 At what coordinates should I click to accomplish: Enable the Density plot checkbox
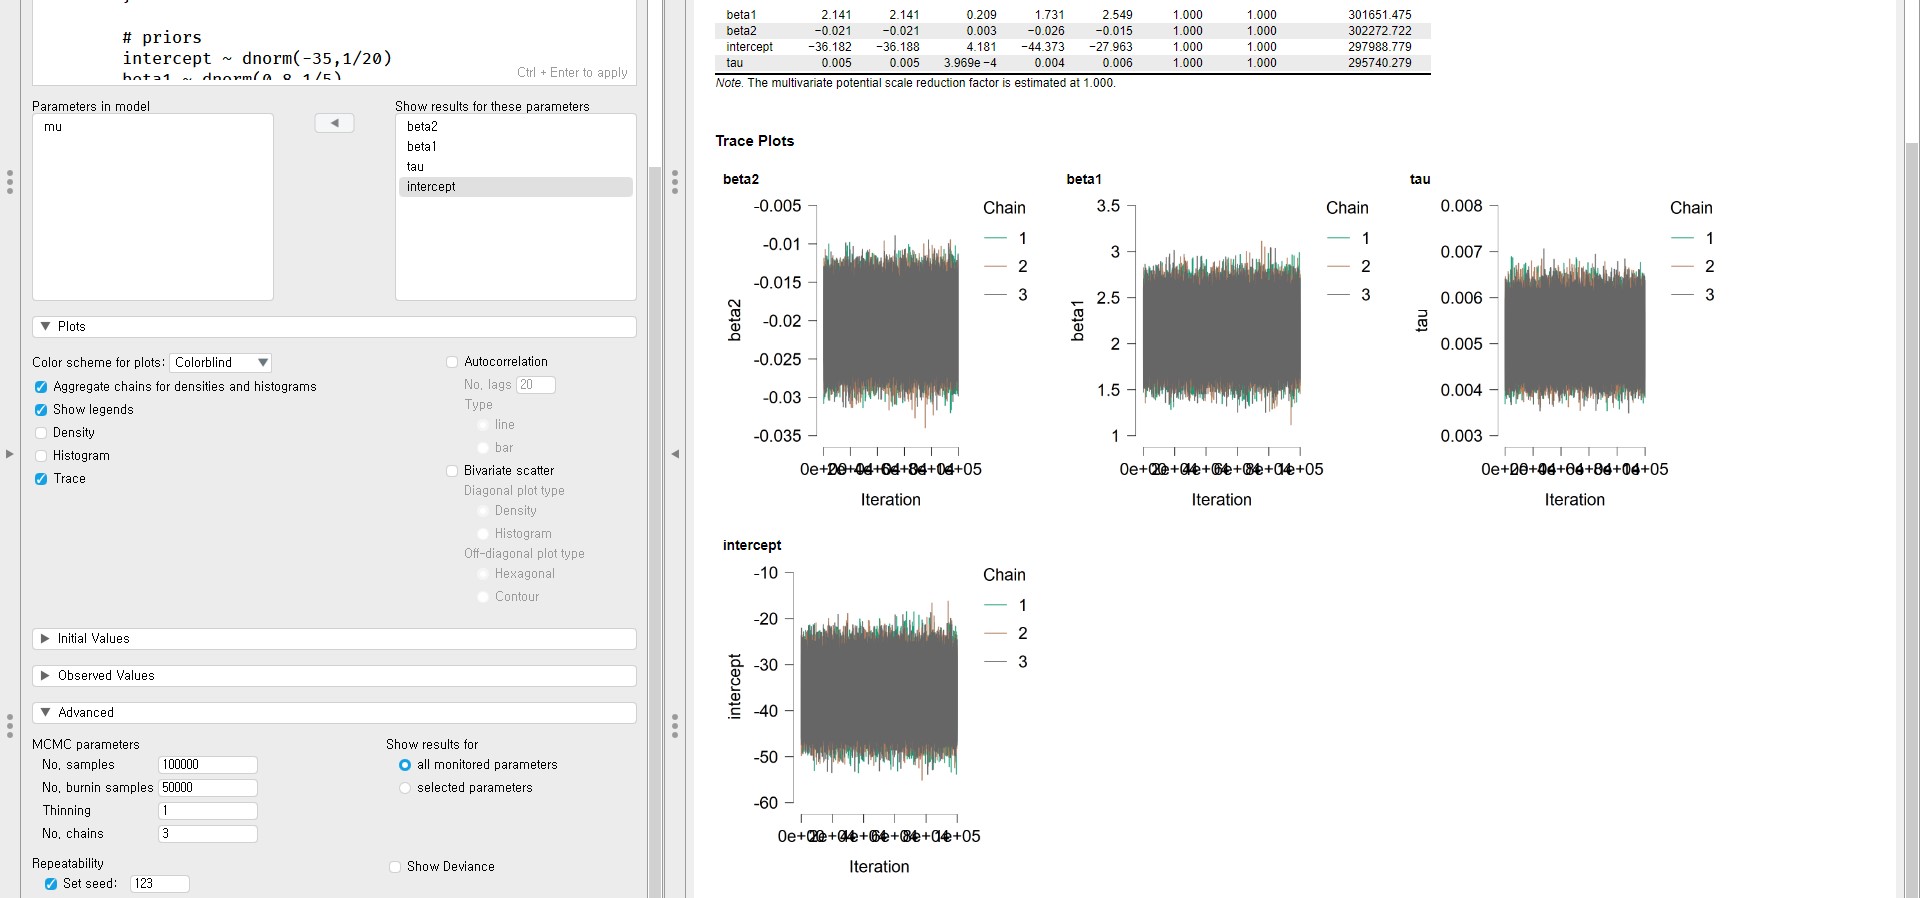pyautogui.click(x=41, y=433)
